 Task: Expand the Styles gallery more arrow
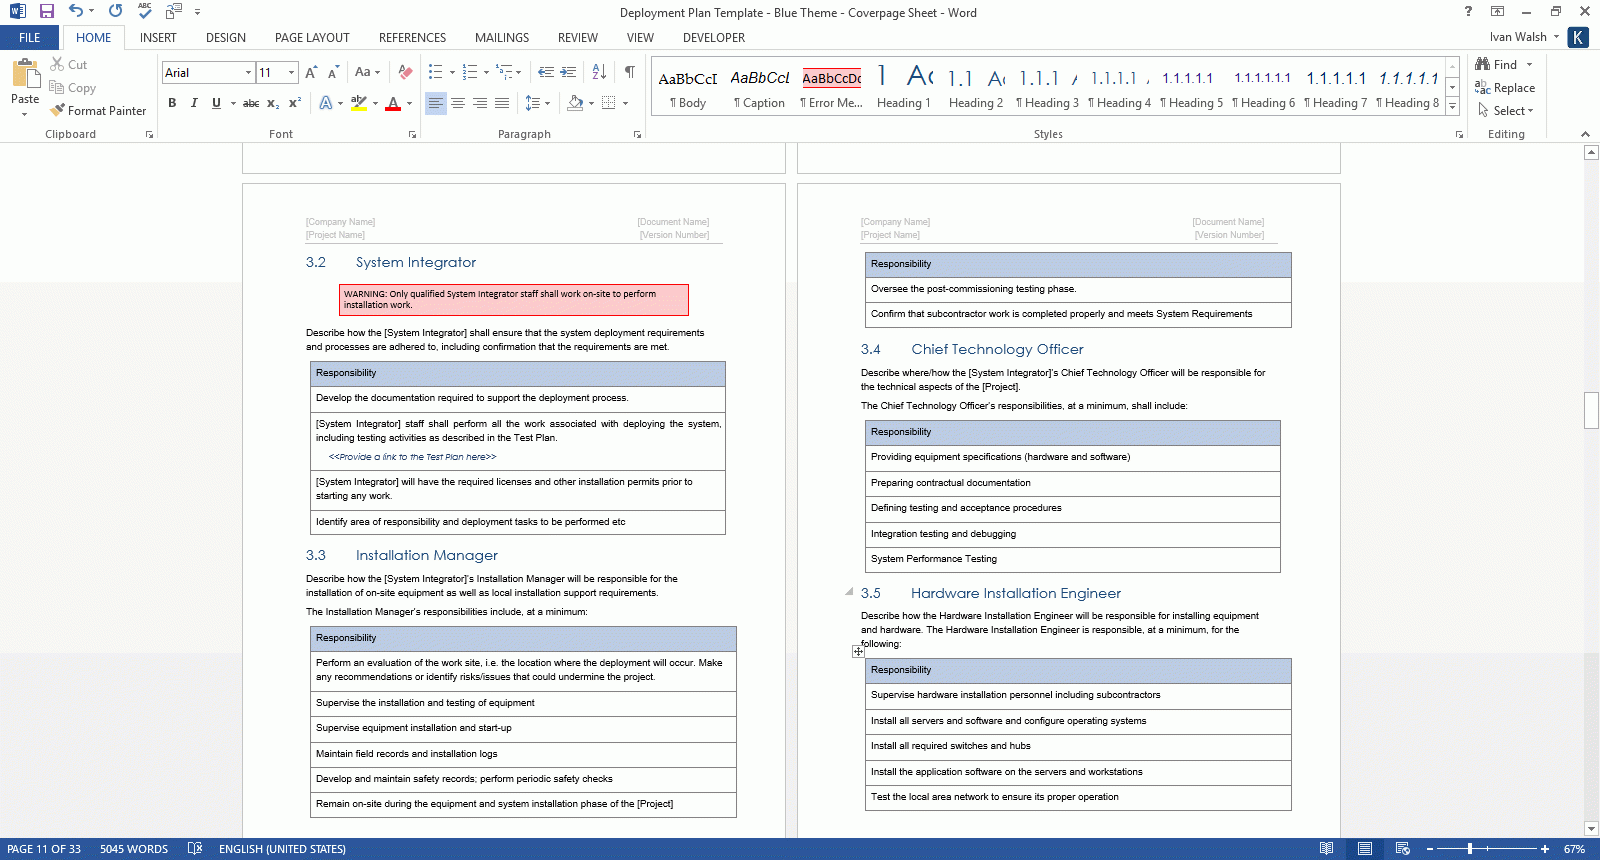coord(1453,107)
